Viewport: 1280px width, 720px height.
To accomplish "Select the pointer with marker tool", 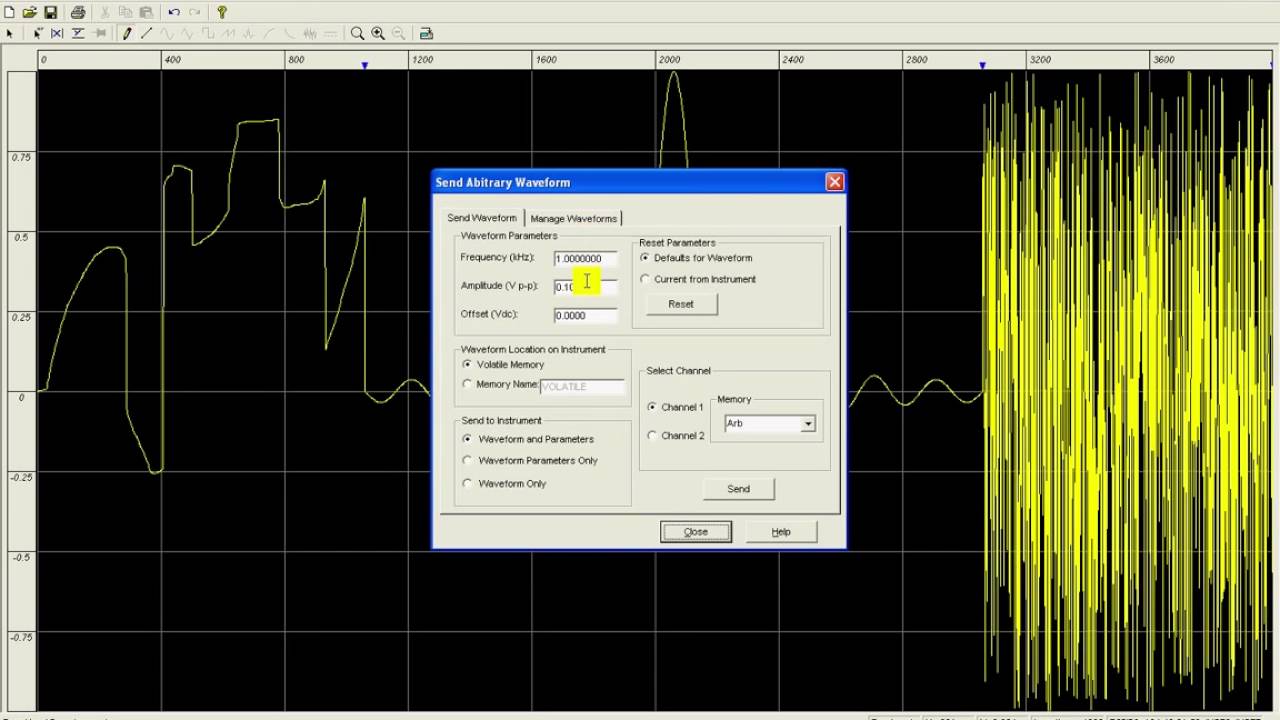I will pos(37,33).
